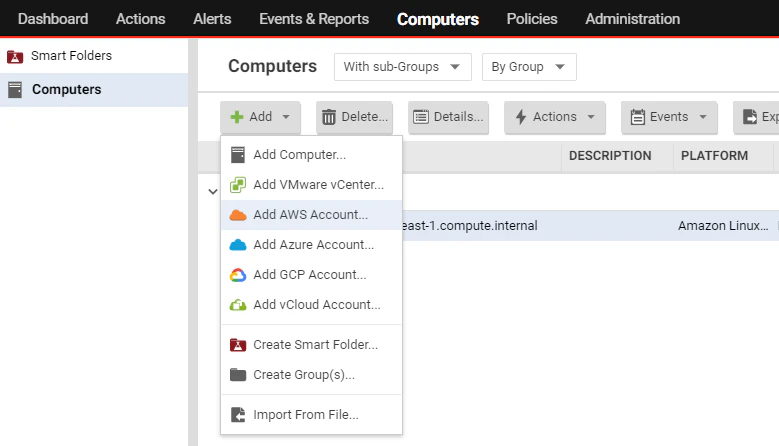Sort by the DESCRIPTION column header

610,156
